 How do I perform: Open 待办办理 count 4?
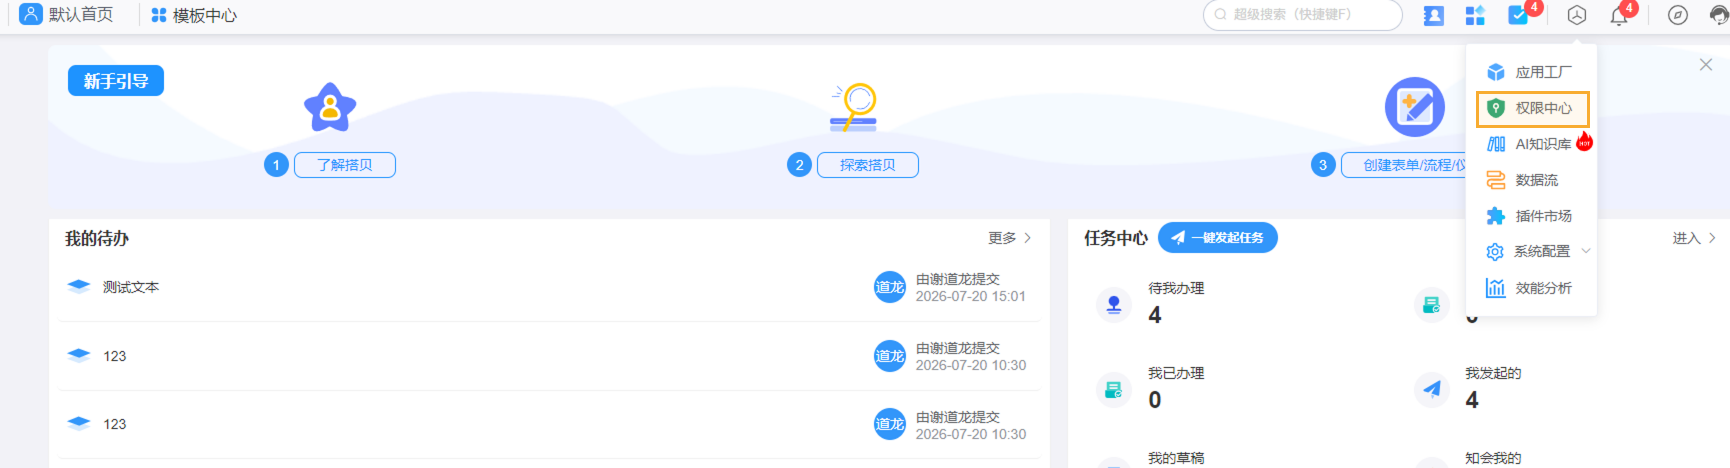pyautogui.click(x=1155, y=315)
